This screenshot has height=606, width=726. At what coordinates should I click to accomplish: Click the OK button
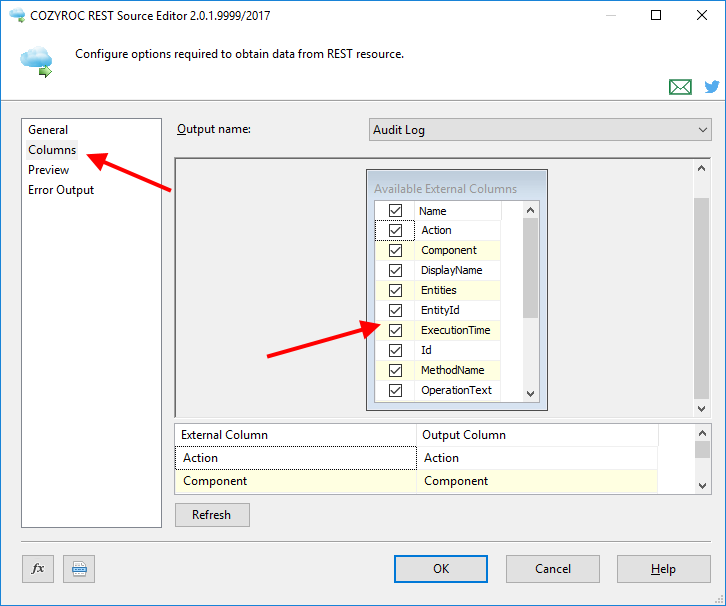[441, 569]
